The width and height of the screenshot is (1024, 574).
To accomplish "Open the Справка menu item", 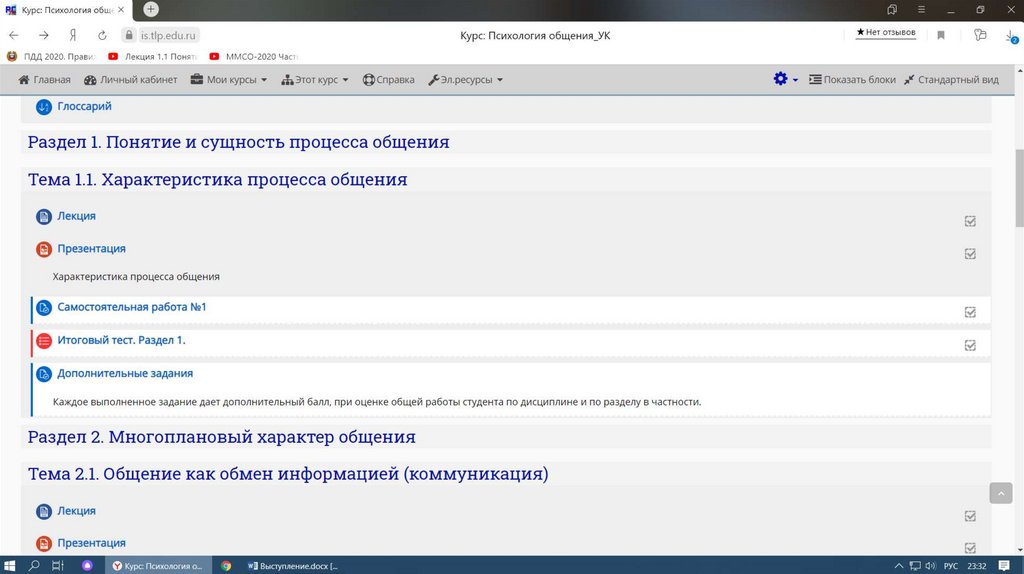I will (x=388, y=80).
